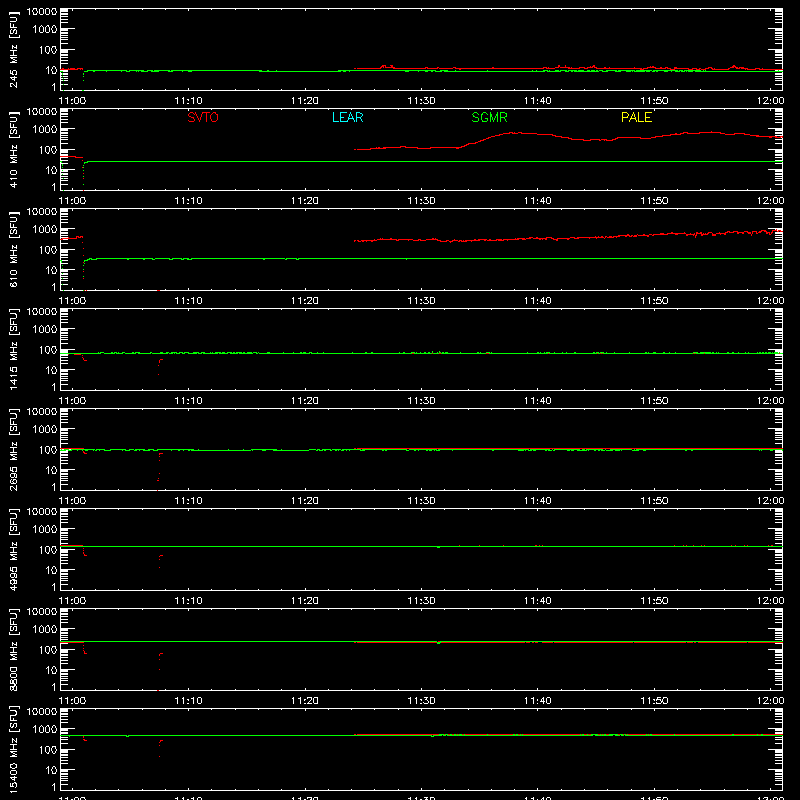Select the 610 MHz [SFU] axis title
Image resolution: width=800 pixels, height=800 pixels.
point(14,249)
